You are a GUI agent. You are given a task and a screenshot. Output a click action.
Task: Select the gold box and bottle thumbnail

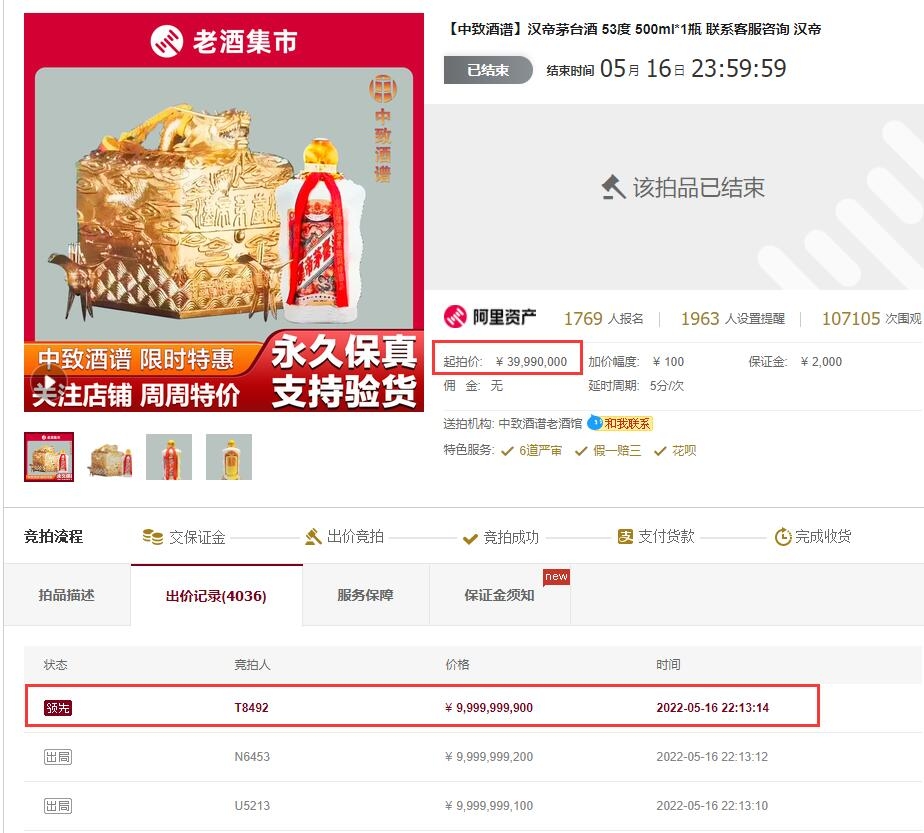point(109,457)
